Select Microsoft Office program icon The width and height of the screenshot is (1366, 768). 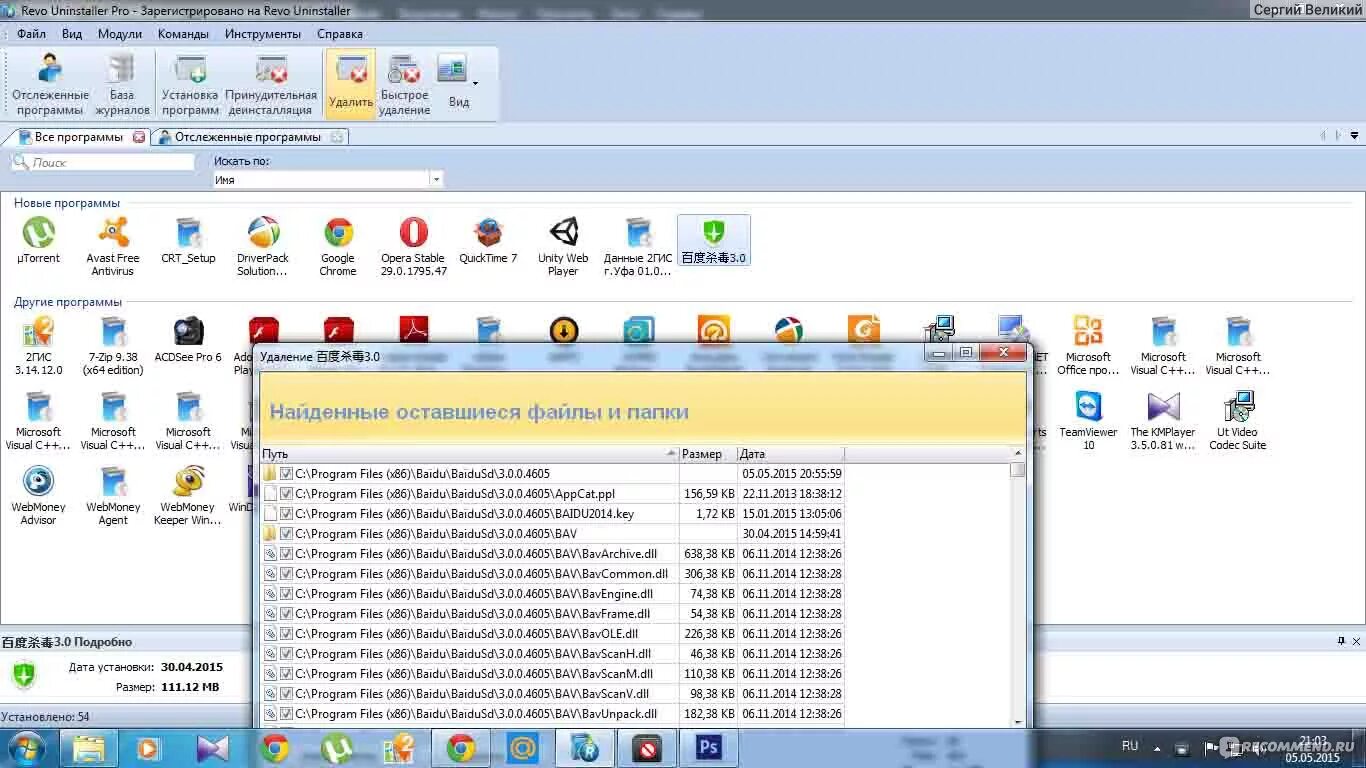pos(1088,346)
